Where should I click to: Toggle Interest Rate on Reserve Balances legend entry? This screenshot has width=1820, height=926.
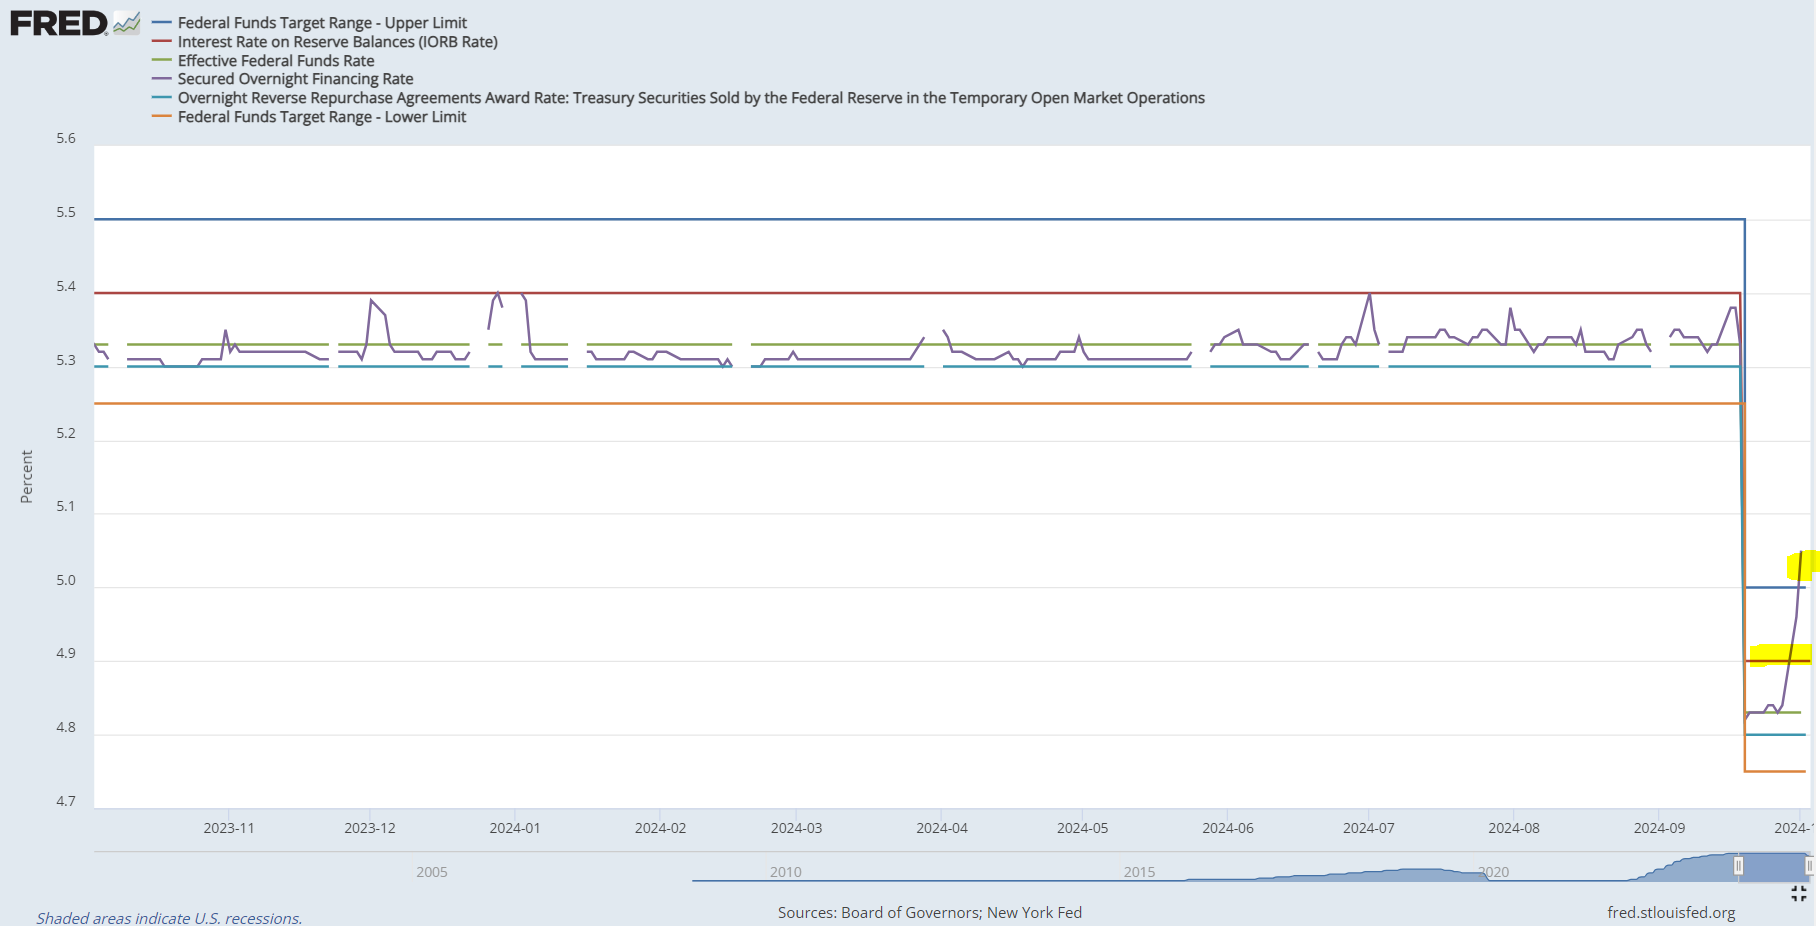[x=337, y=42]
